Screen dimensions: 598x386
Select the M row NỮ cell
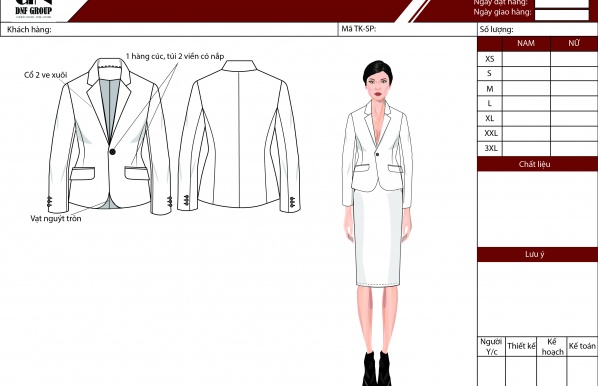574,89
